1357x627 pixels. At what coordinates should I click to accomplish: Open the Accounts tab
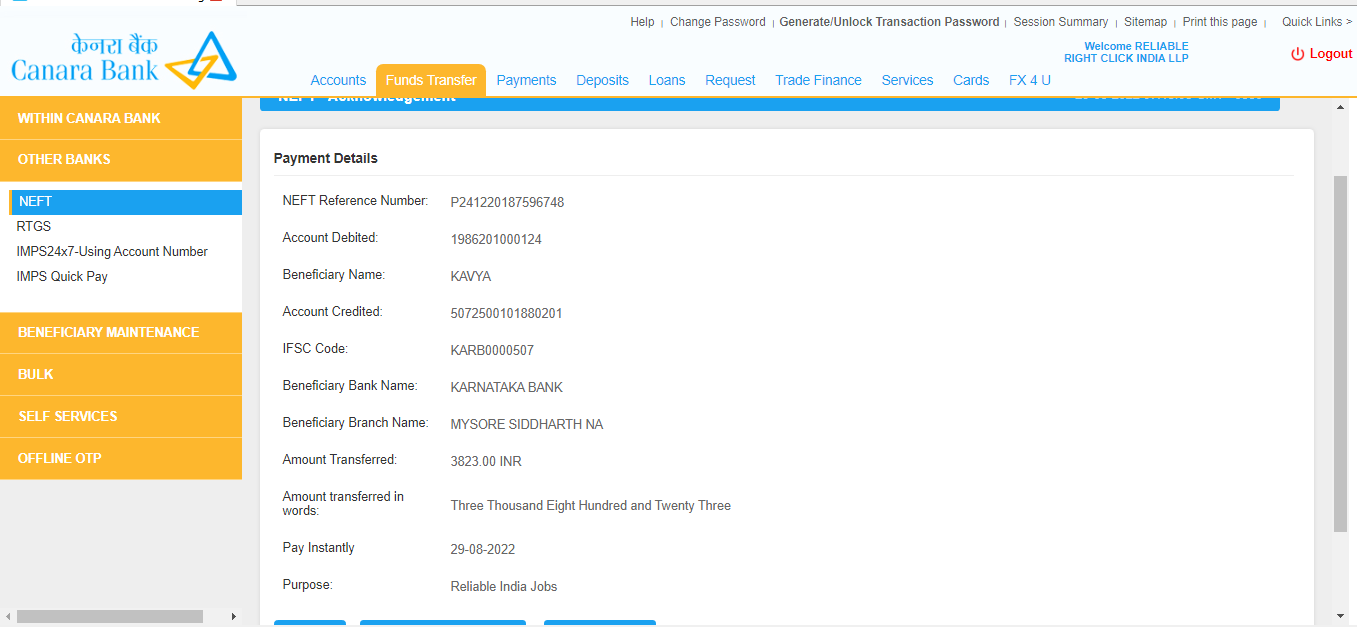(338, 80)
